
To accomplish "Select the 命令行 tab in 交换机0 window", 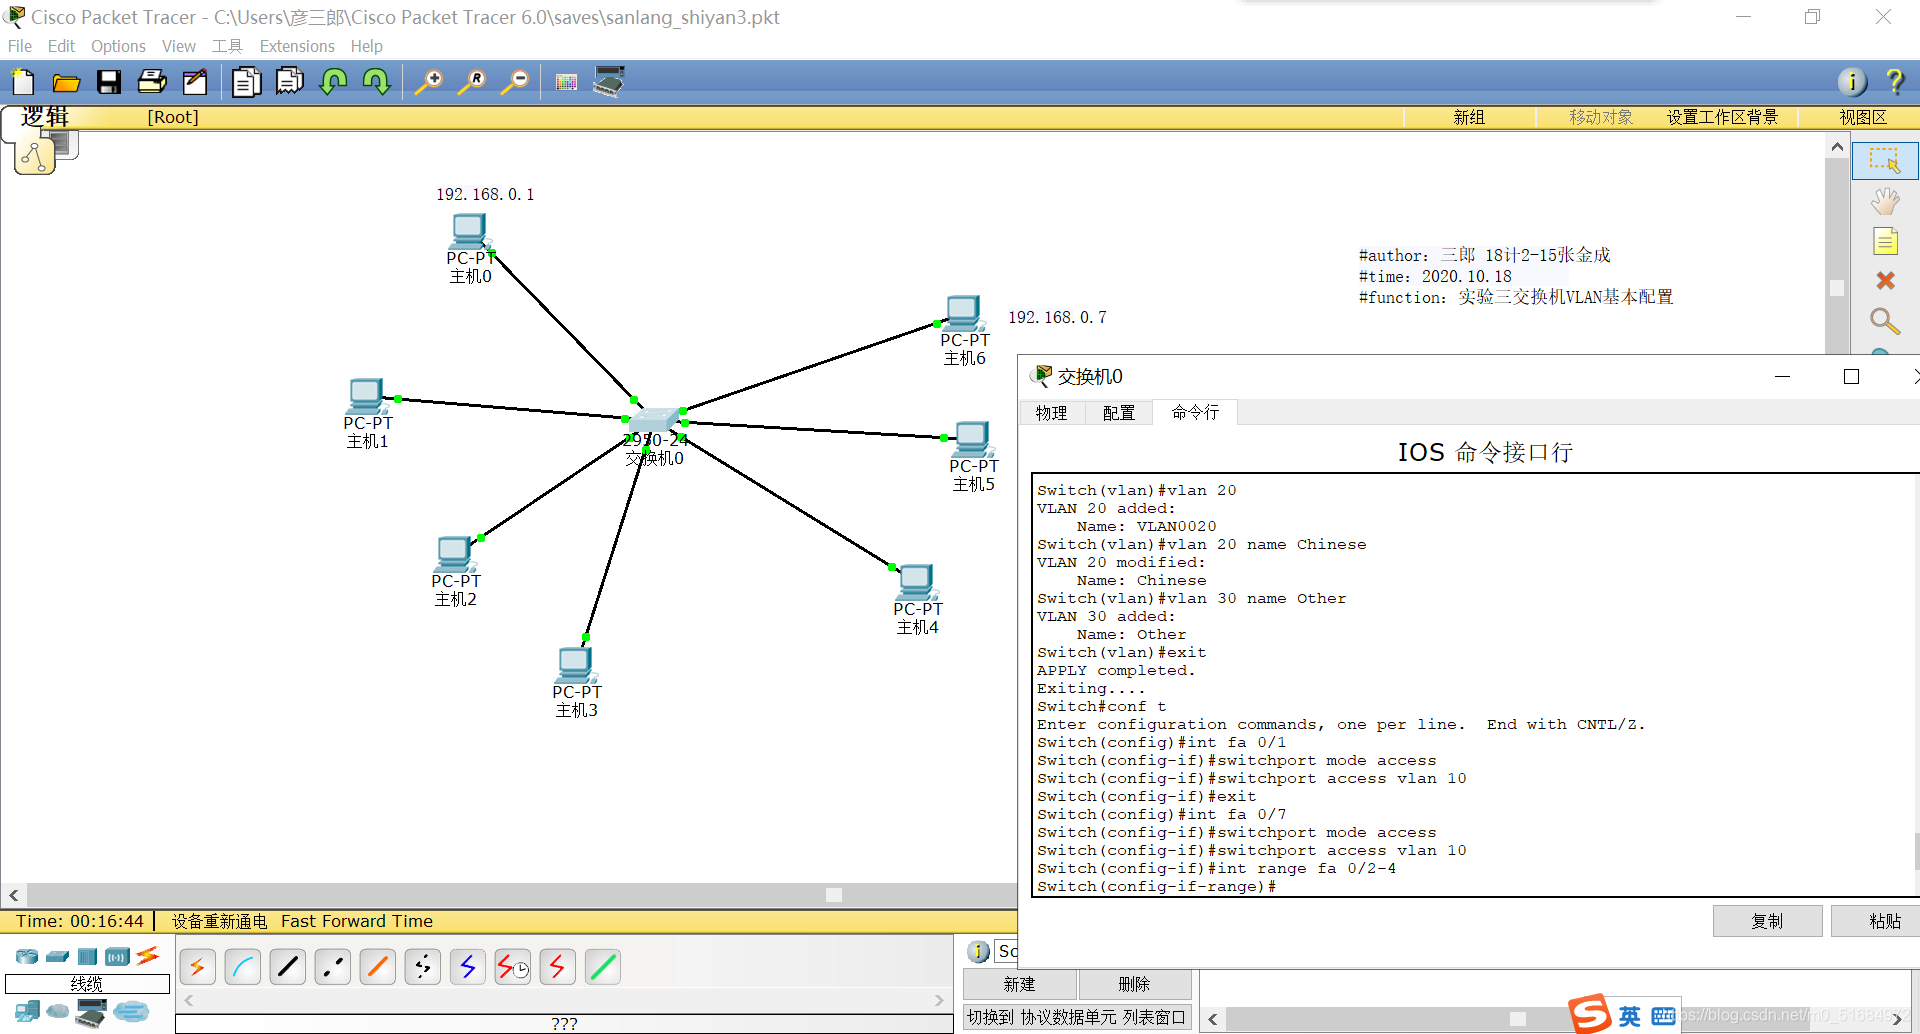I will pos(1195,412).
